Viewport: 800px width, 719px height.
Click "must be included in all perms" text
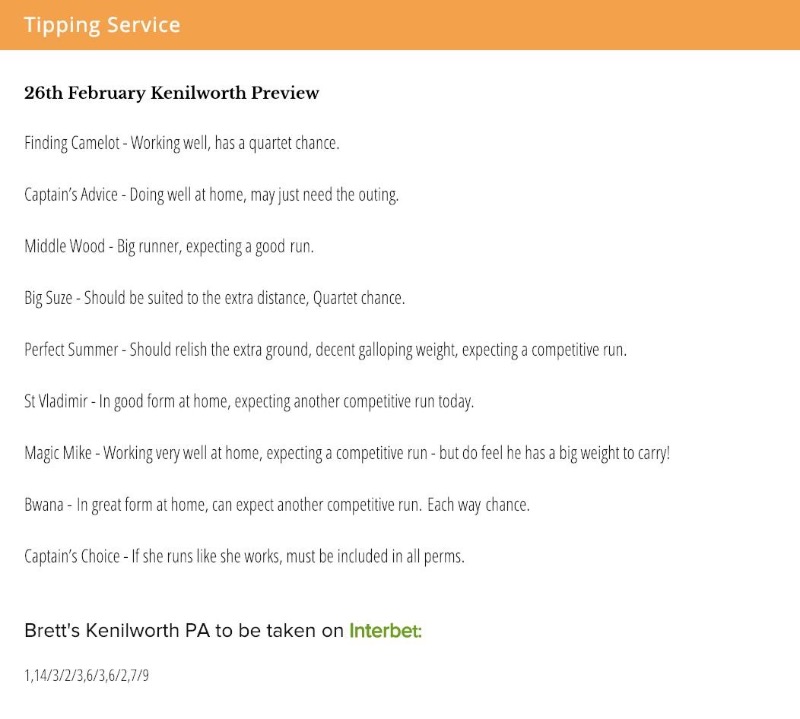[x=375, y=556]
